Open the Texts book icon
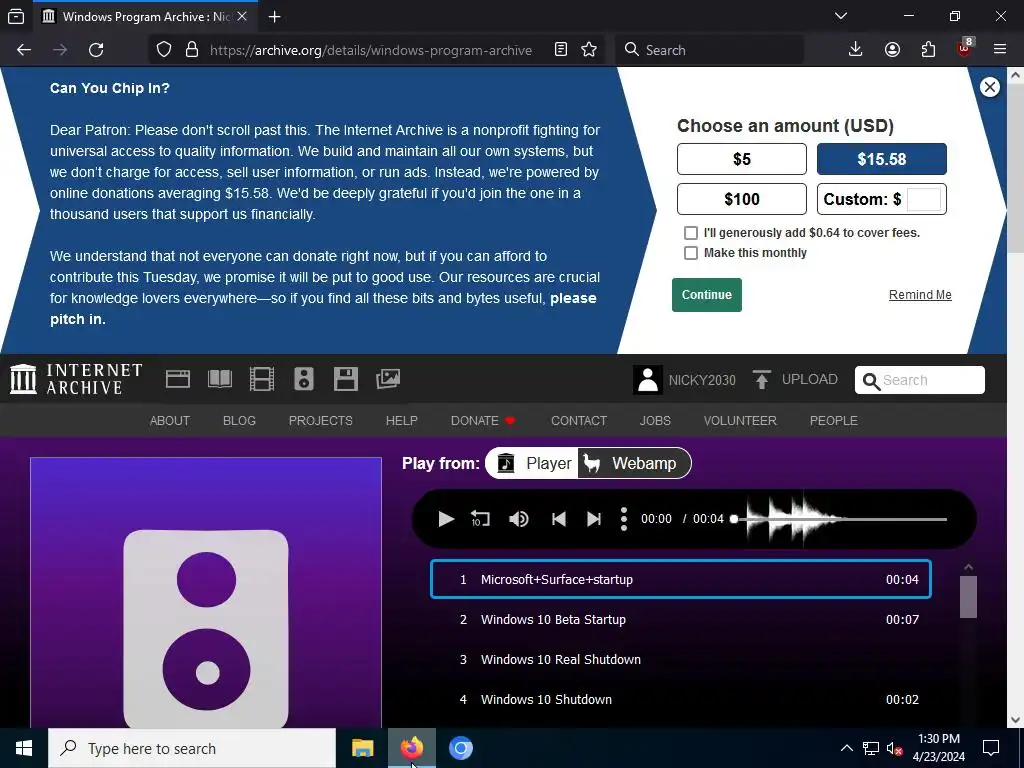 coord(219,379)
